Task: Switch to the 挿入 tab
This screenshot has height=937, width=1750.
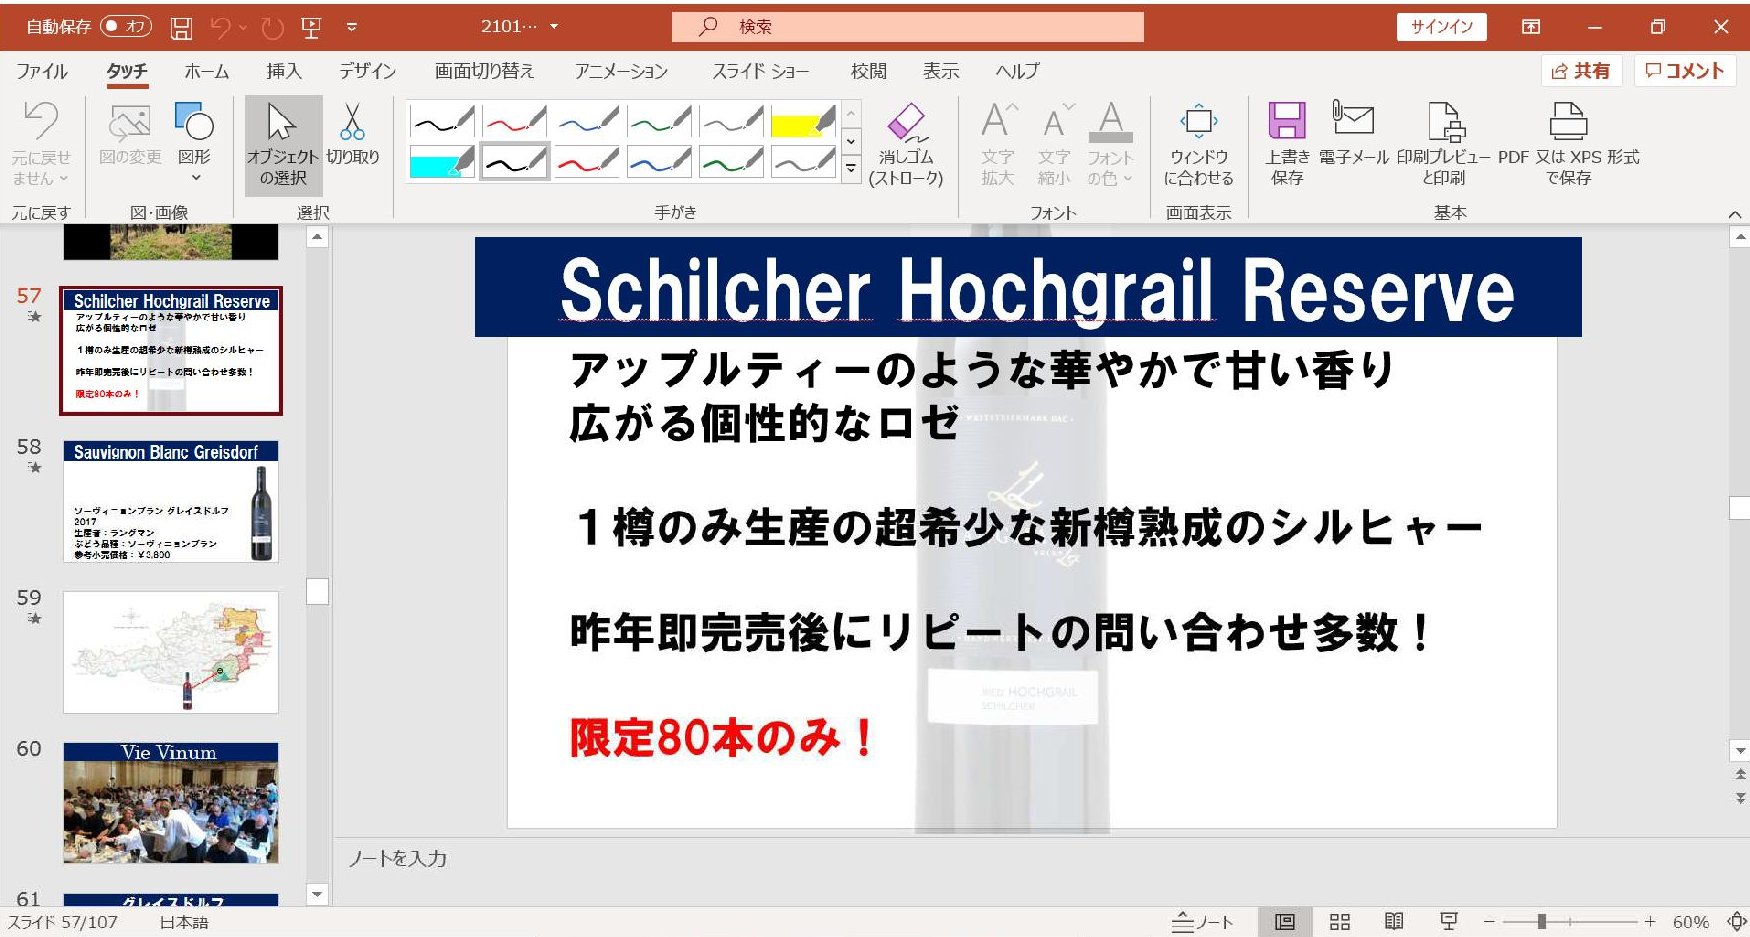Action: 284,71
